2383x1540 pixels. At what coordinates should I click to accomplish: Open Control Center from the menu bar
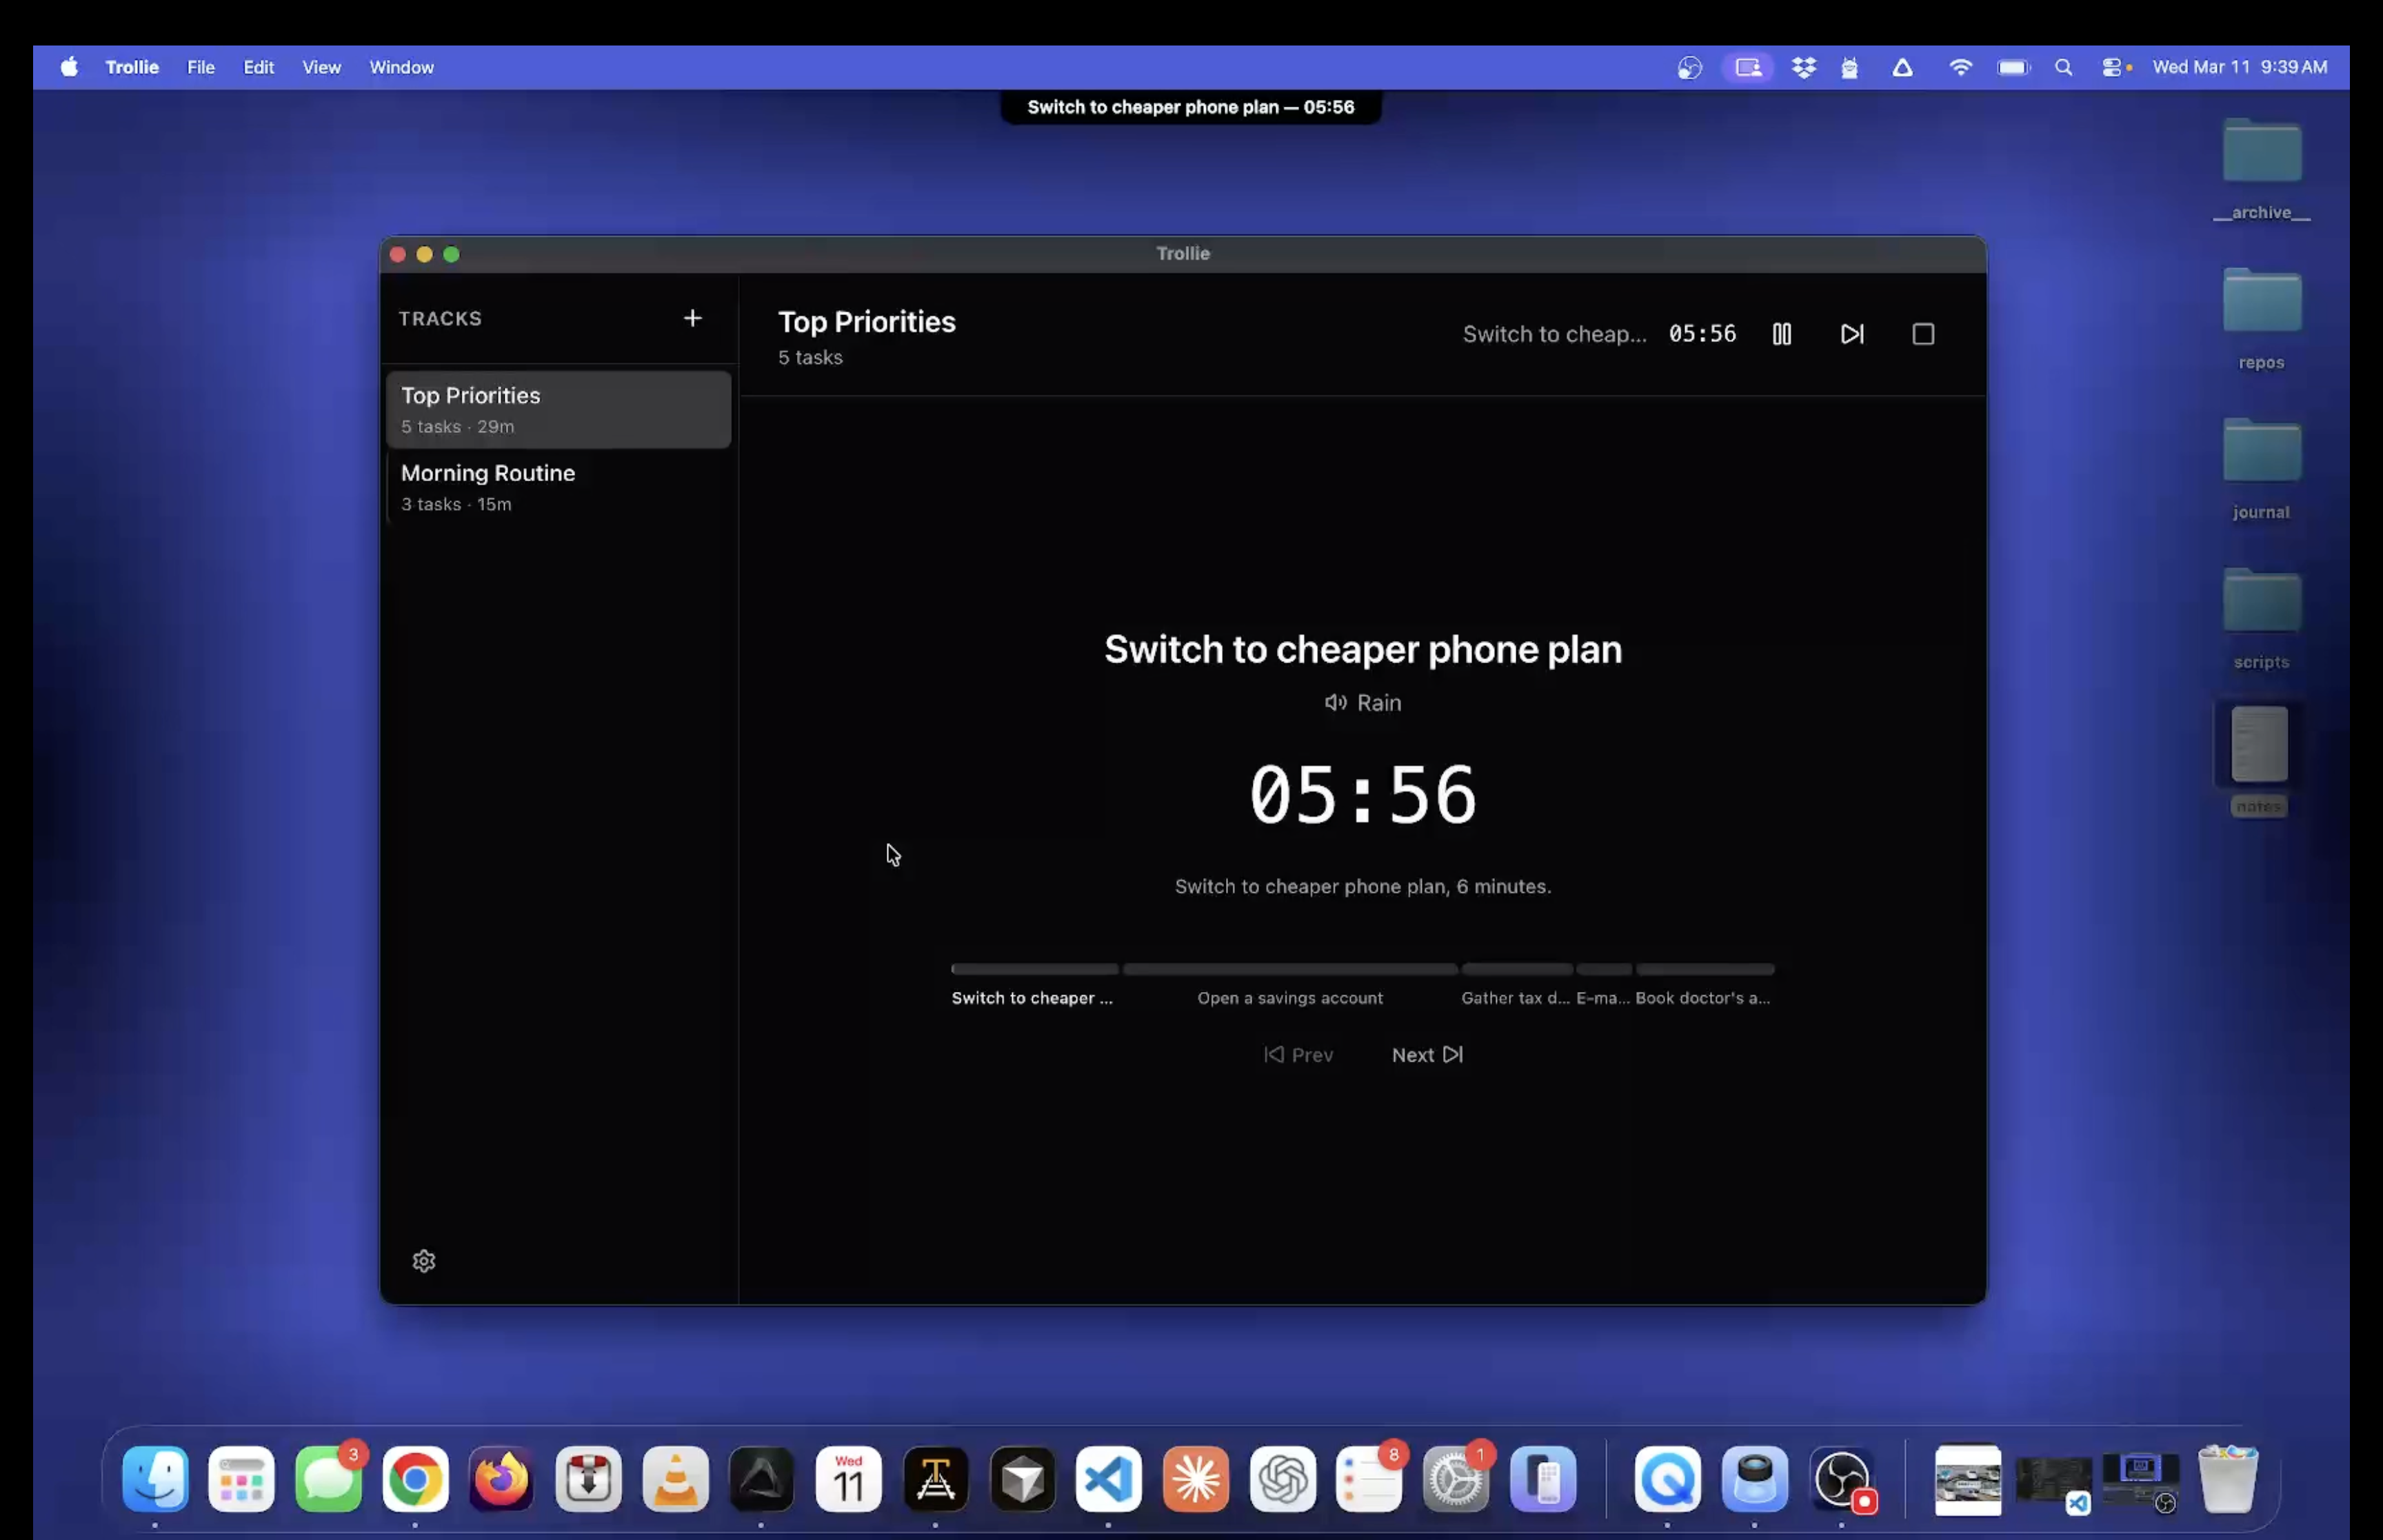pos(2111,67)
